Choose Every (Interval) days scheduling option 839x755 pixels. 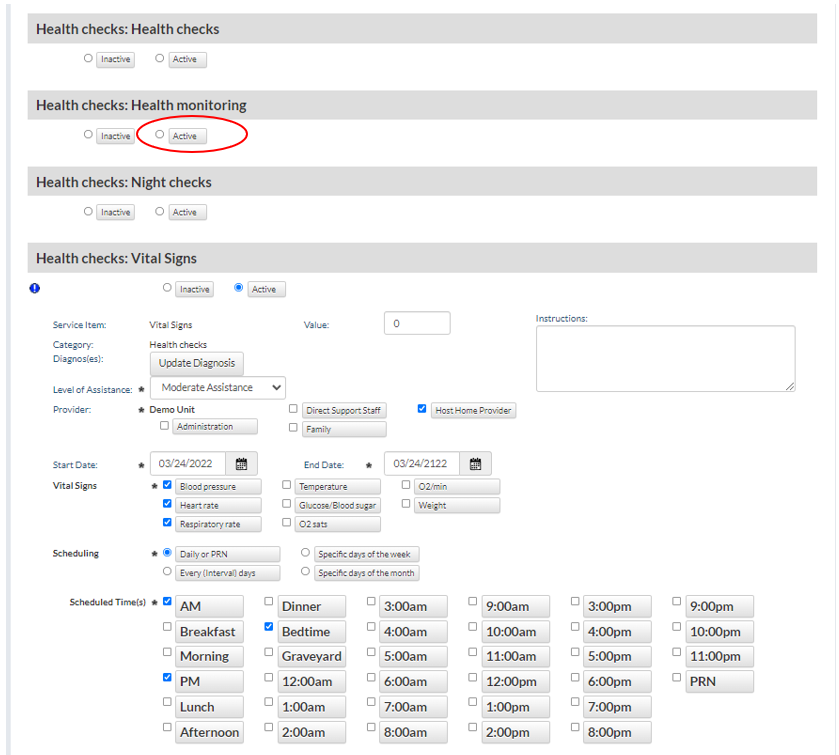tap(167, 572)
